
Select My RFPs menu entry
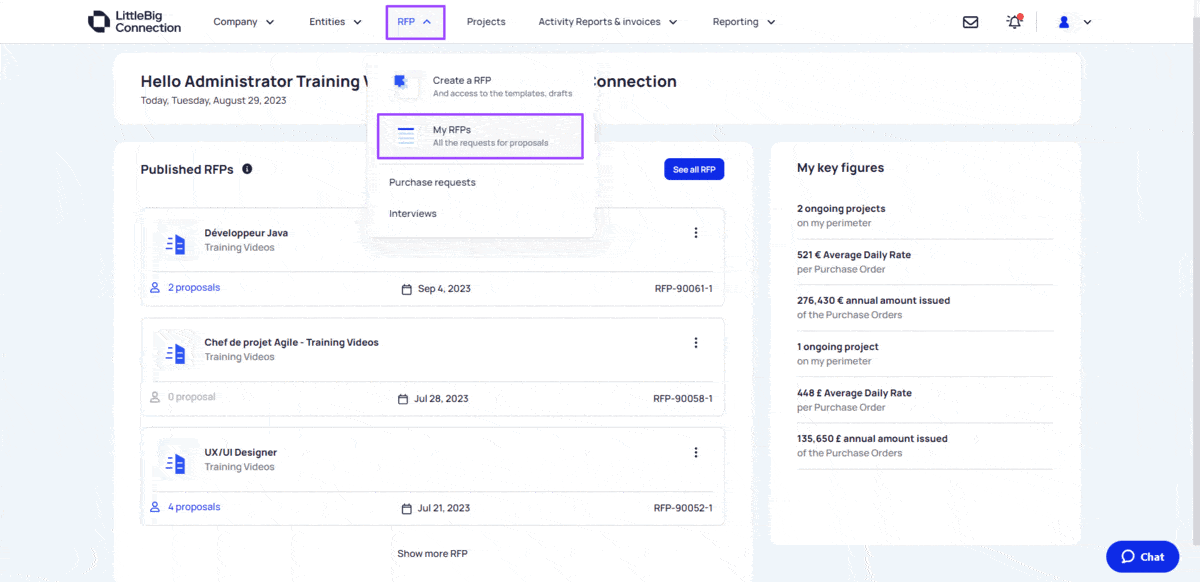480,136
